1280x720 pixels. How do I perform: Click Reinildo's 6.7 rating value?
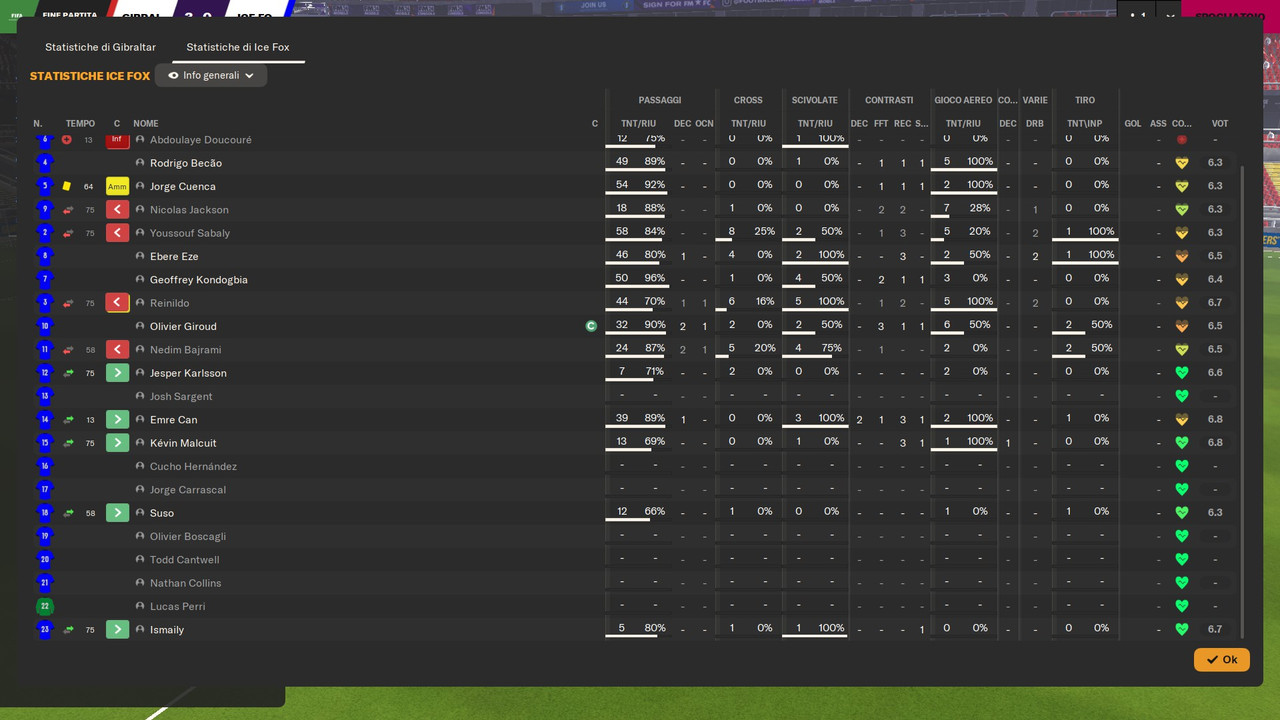point(1215,303)
